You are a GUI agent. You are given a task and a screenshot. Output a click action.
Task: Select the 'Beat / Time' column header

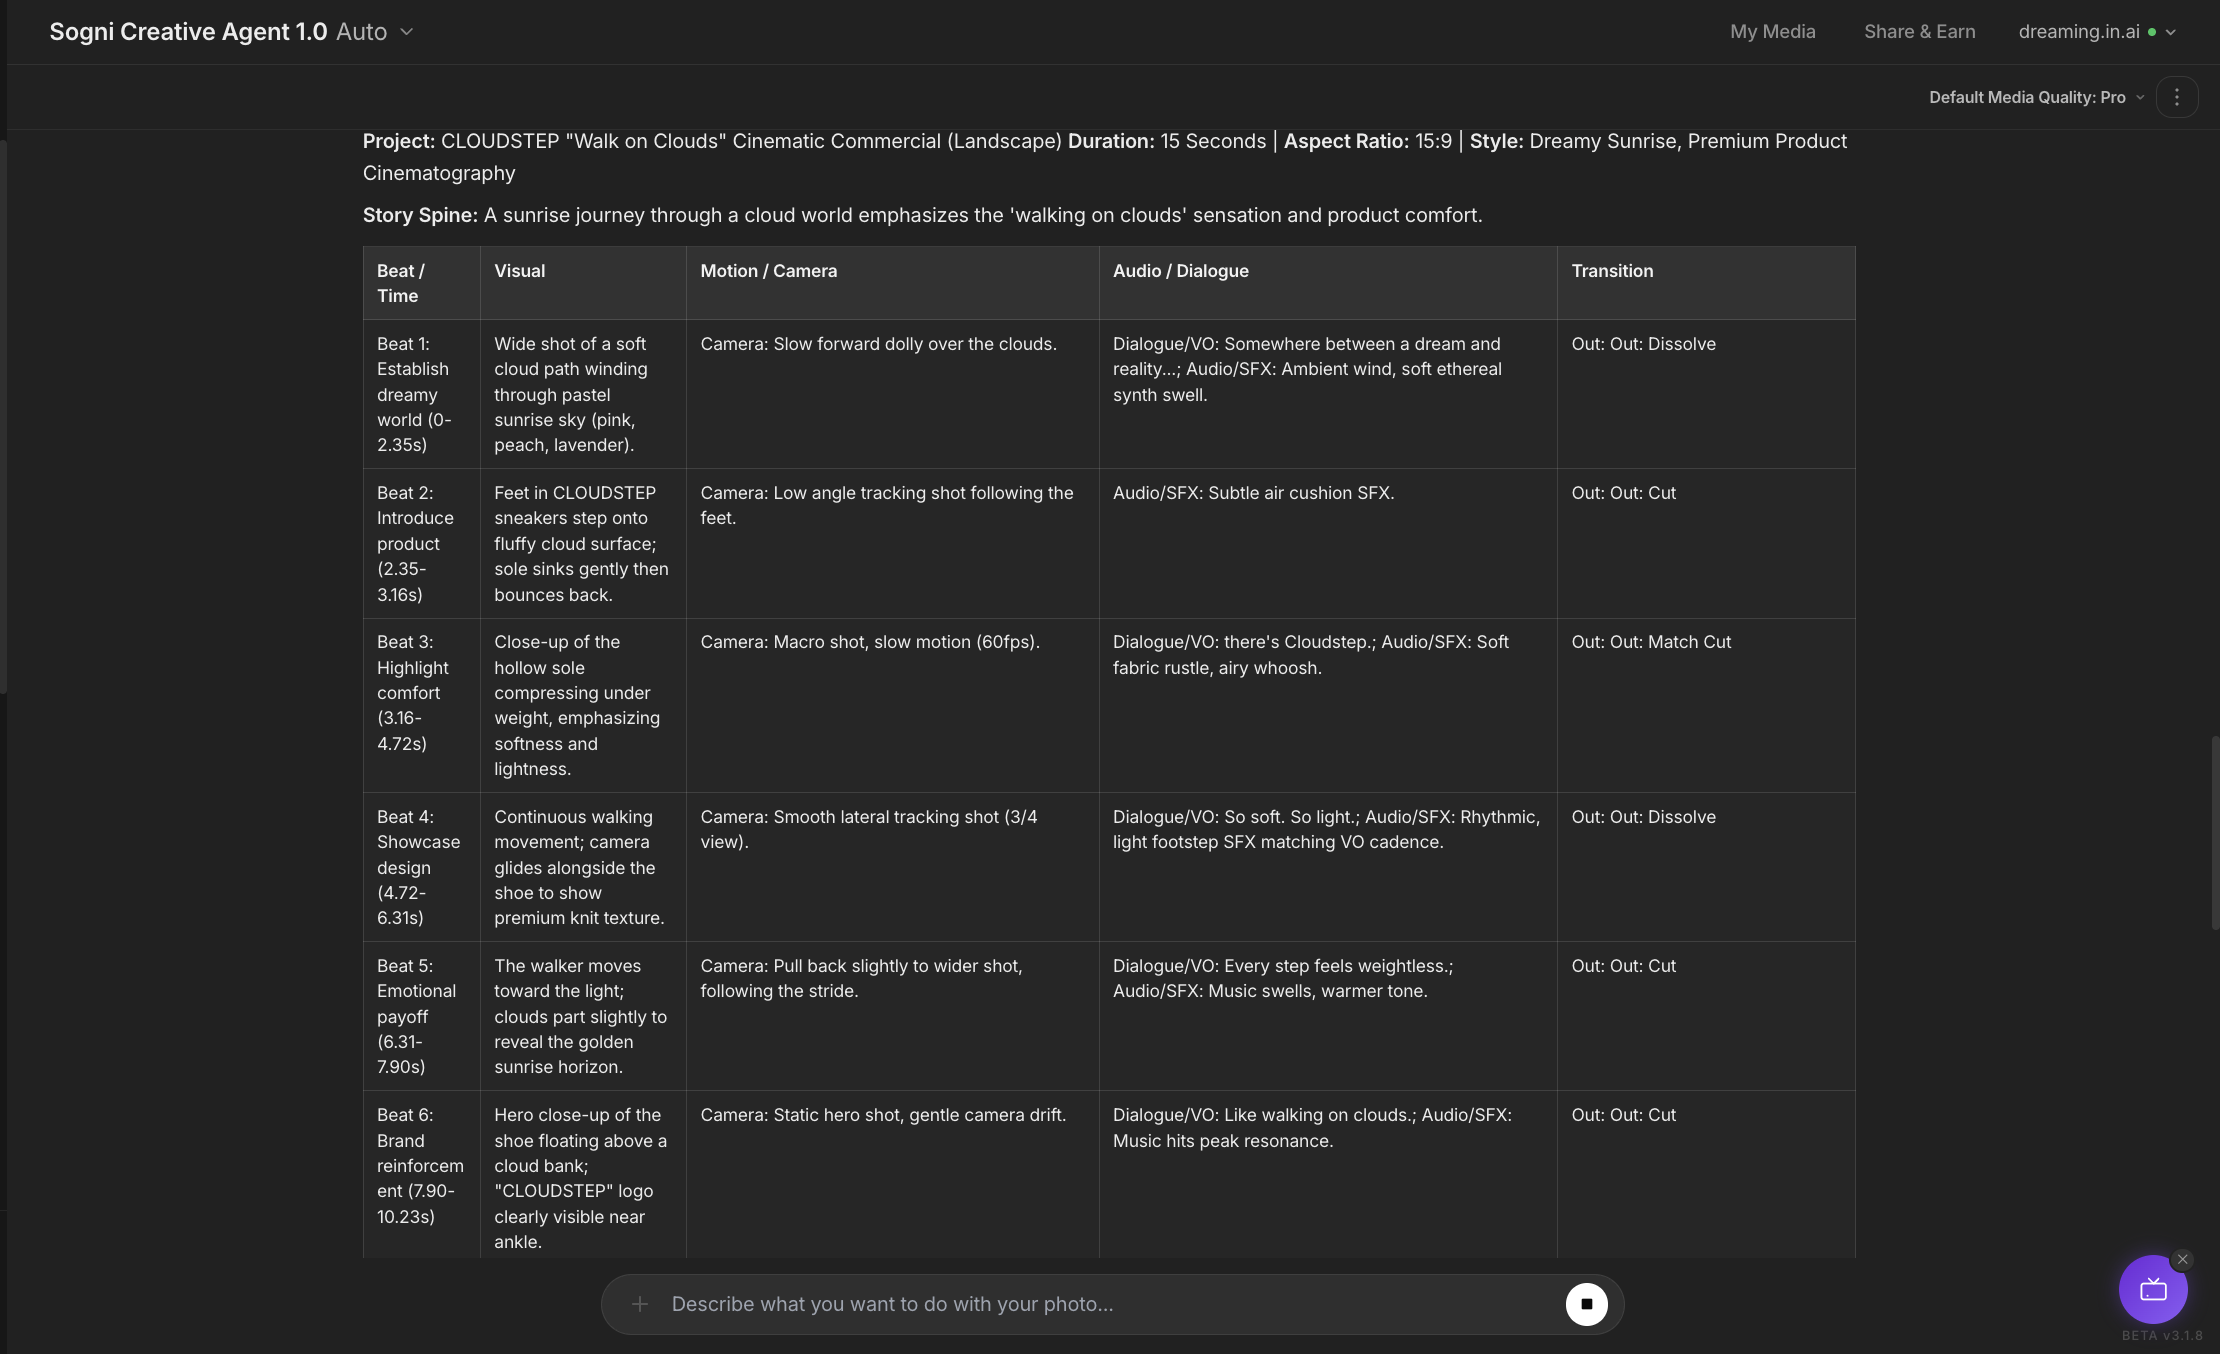[x=421, y=283]
